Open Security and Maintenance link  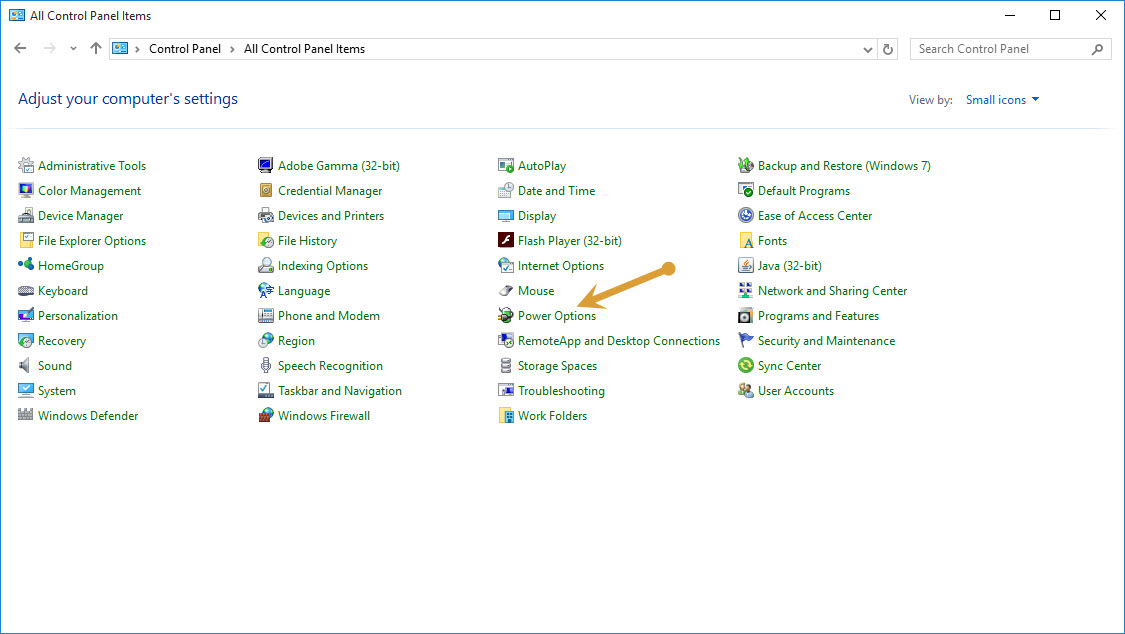826,341
